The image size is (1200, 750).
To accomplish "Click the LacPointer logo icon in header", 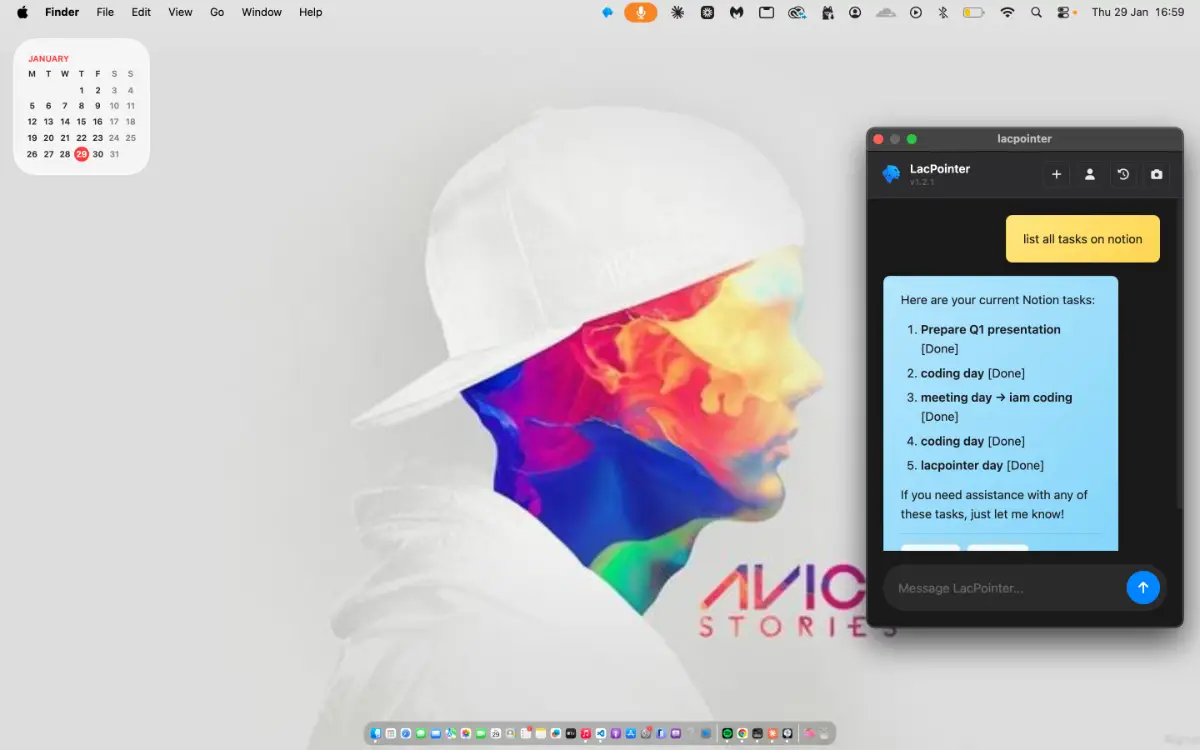I will [891, 174].
